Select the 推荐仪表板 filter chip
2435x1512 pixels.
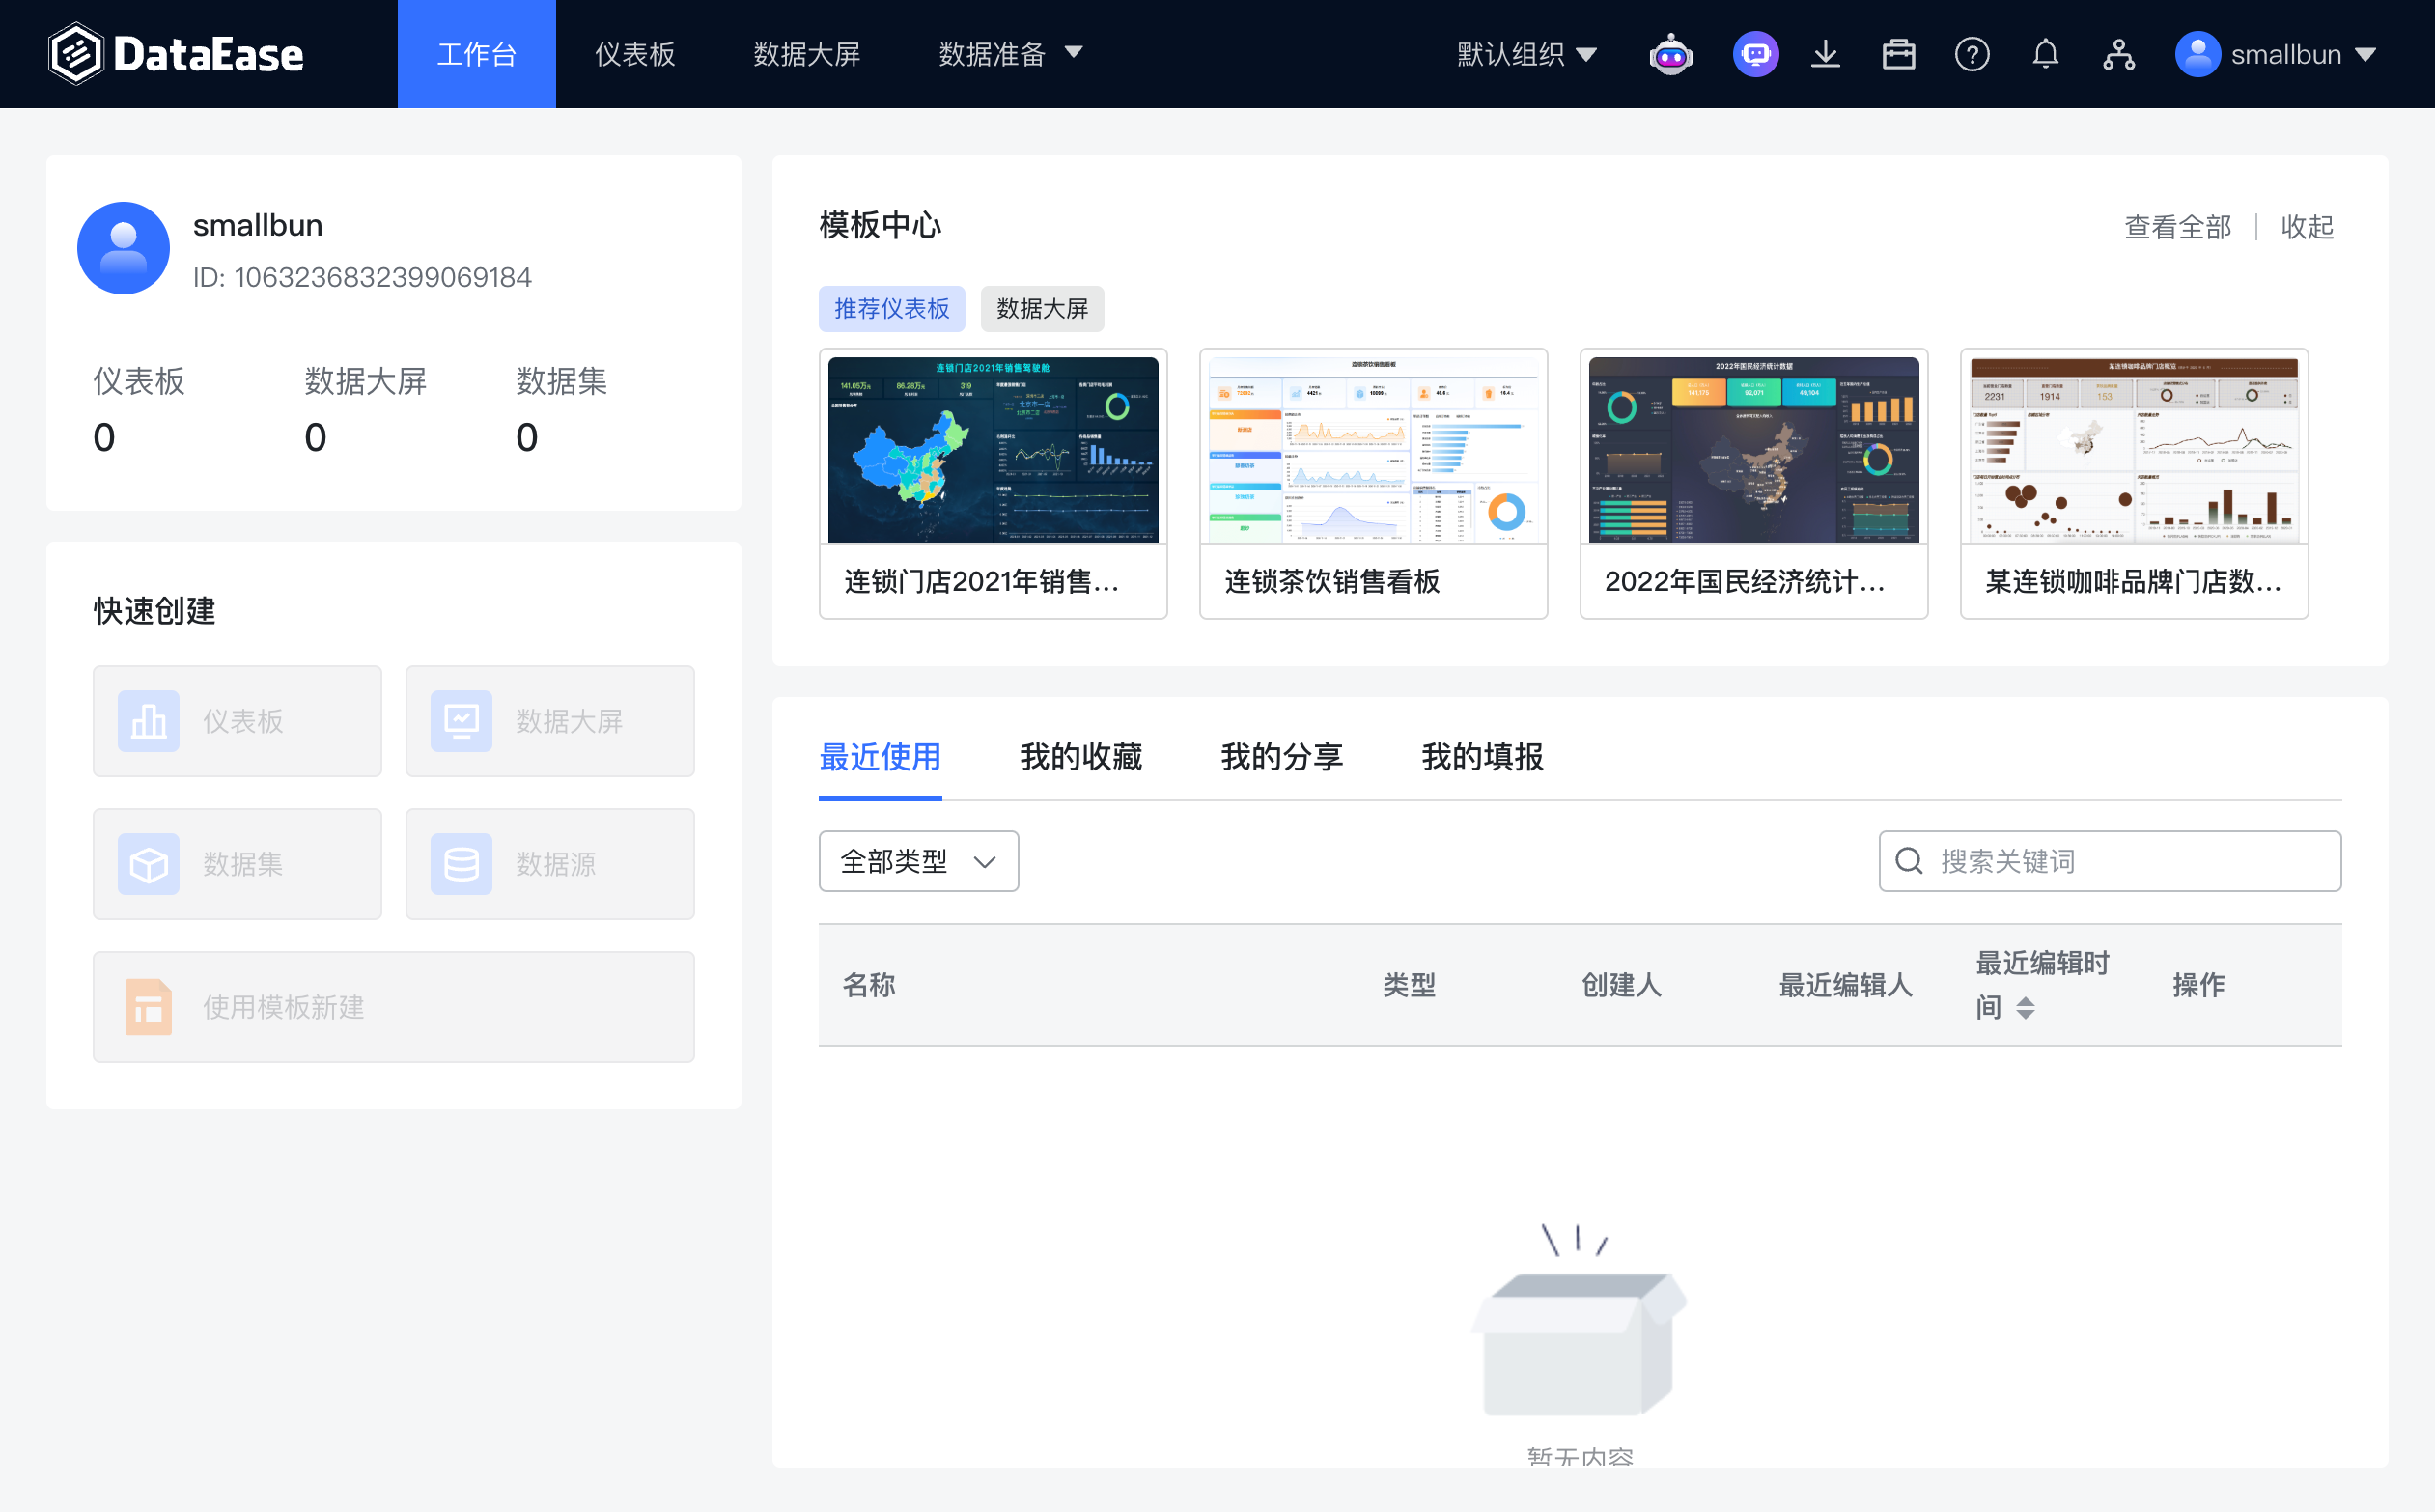[x=891, y=309]
